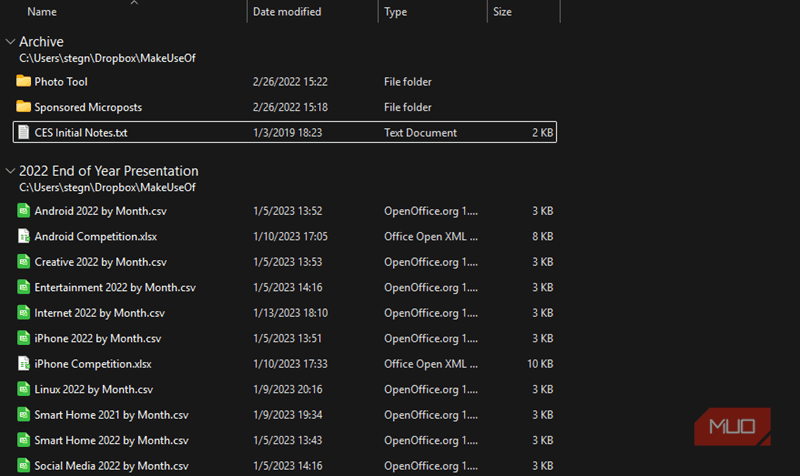This screenshot has height=476, width=800.
Task: Click the Archive path C:\Users\stegn\Dropbox\MakeUseOf
Action: point(107,58)
